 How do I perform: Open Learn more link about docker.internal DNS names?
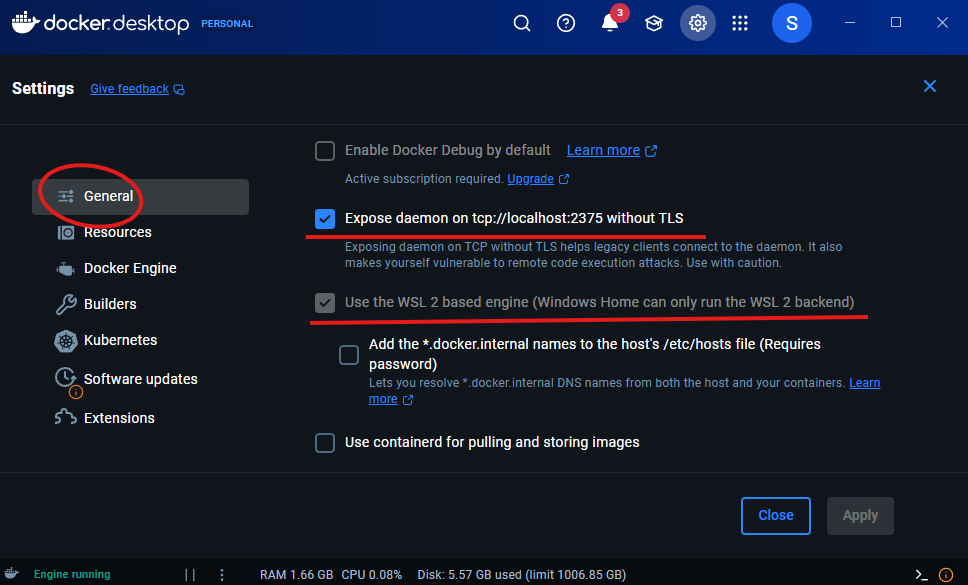(864, 383)
